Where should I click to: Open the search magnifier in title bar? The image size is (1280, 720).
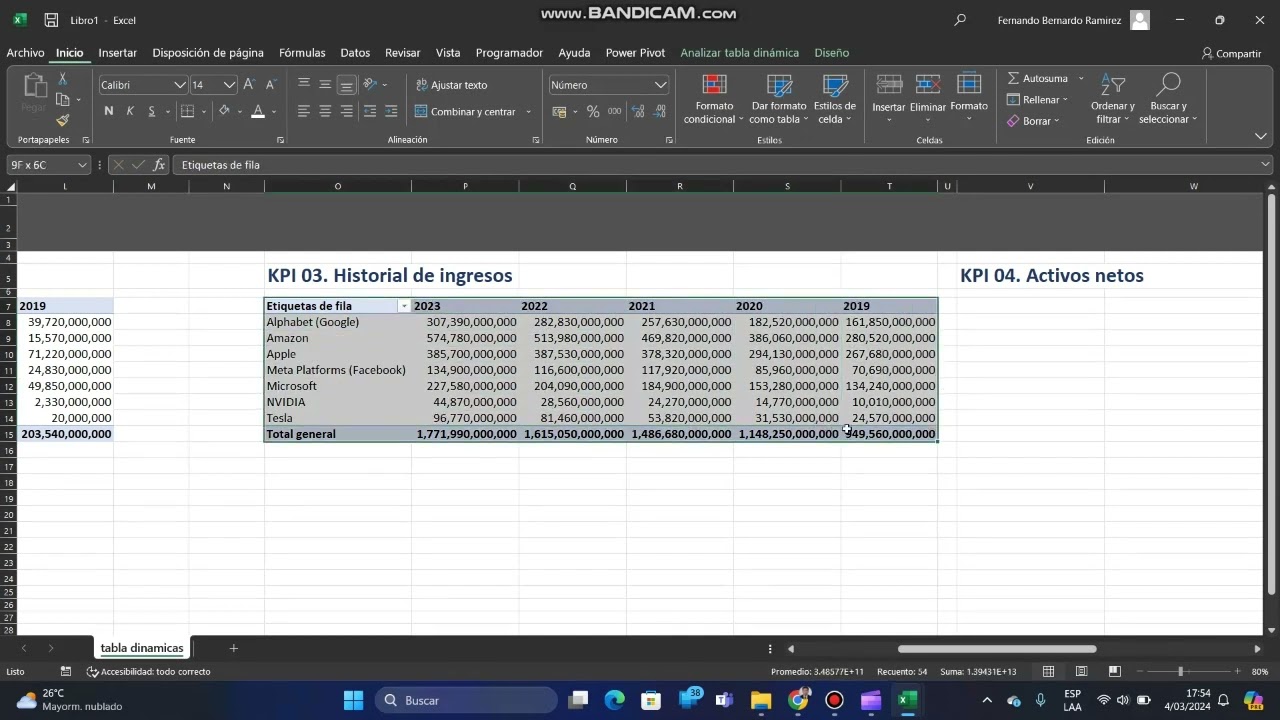[960, 20]
